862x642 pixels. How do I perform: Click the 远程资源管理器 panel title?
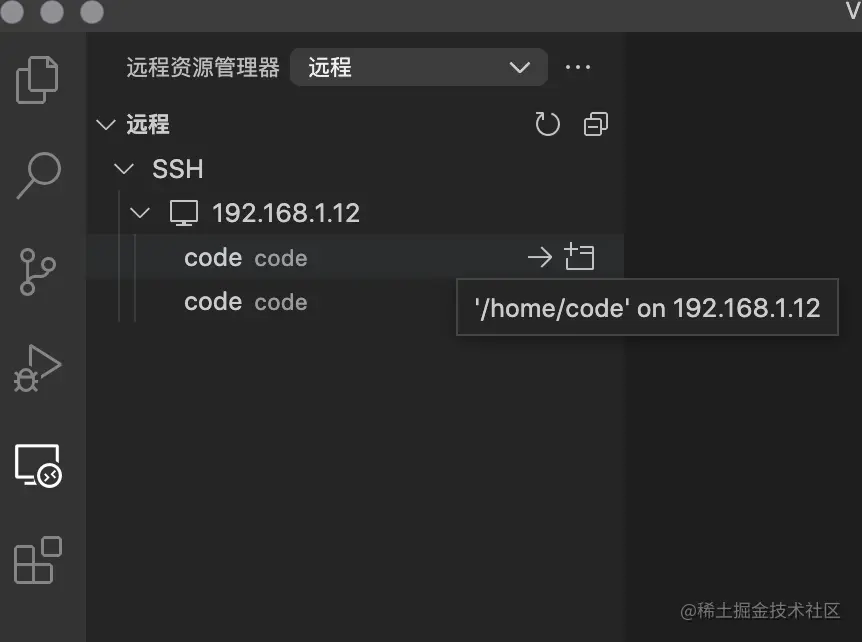pyautogui.click(x=203, y=67)
